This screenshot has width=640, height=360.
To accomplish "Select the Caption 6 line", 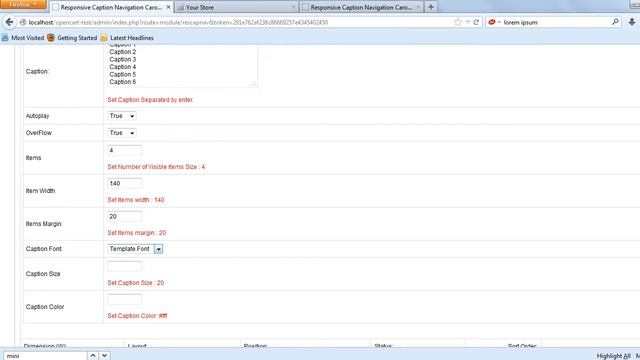I will tap(122, 82).
